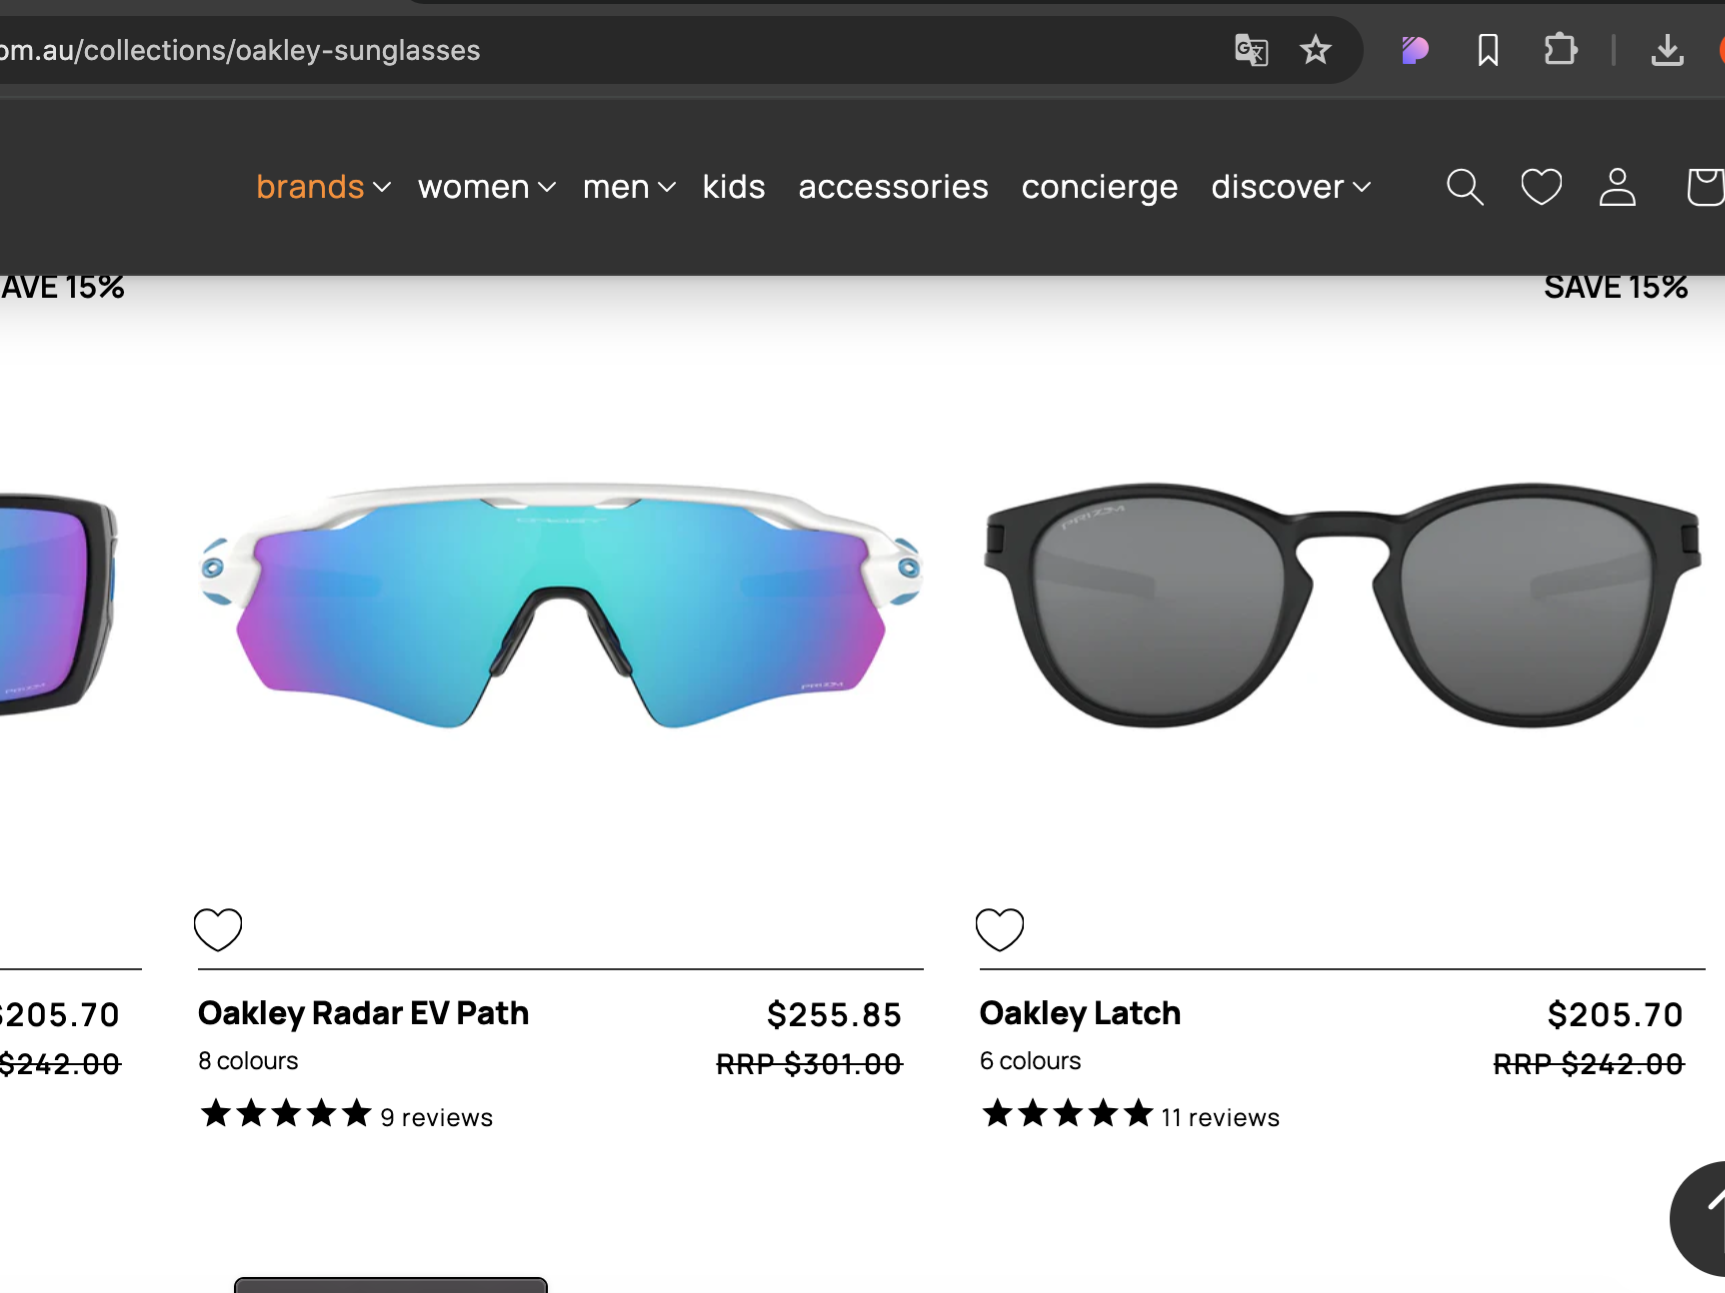Open the site search magnifier icon
The height and width of the screenshot is (1293, 1725).
[1465, 187]
